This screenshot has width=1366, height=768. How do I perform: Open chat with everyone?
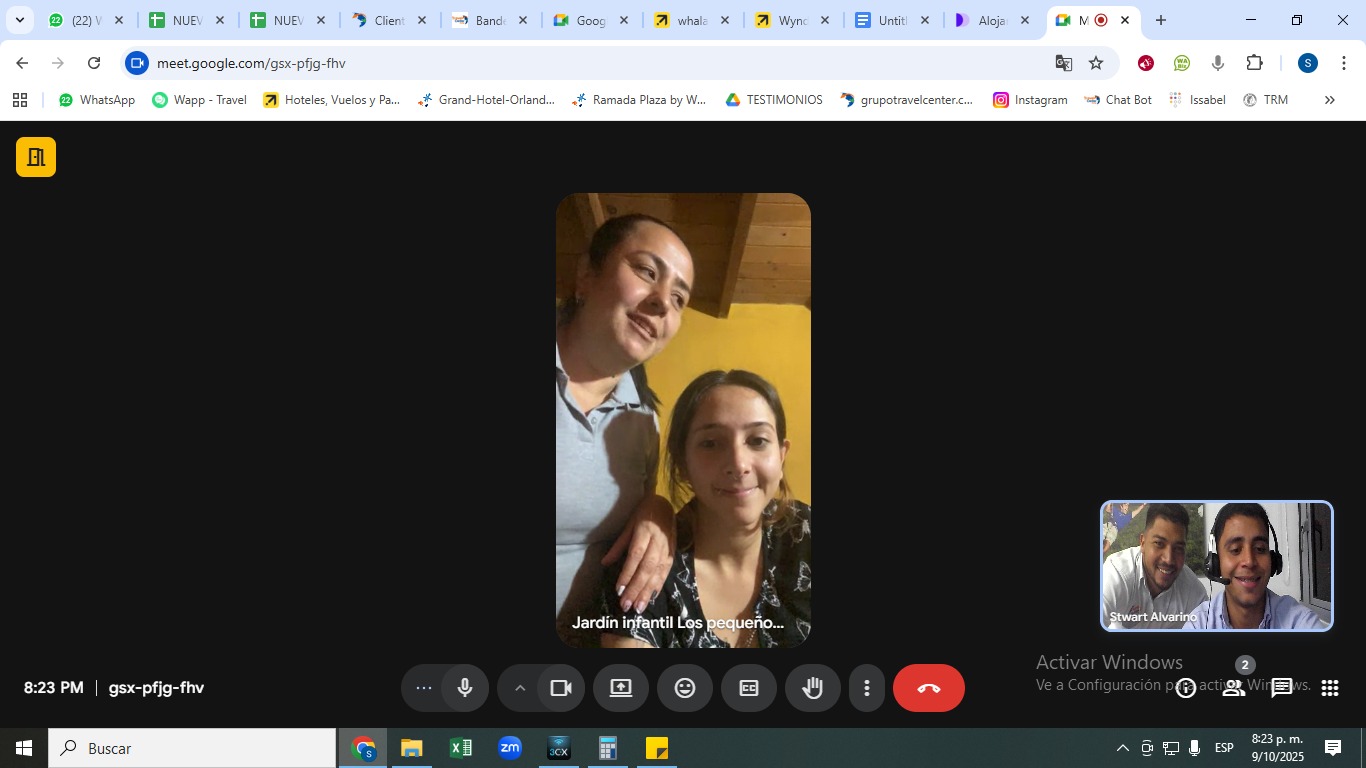pos(1282,688)
